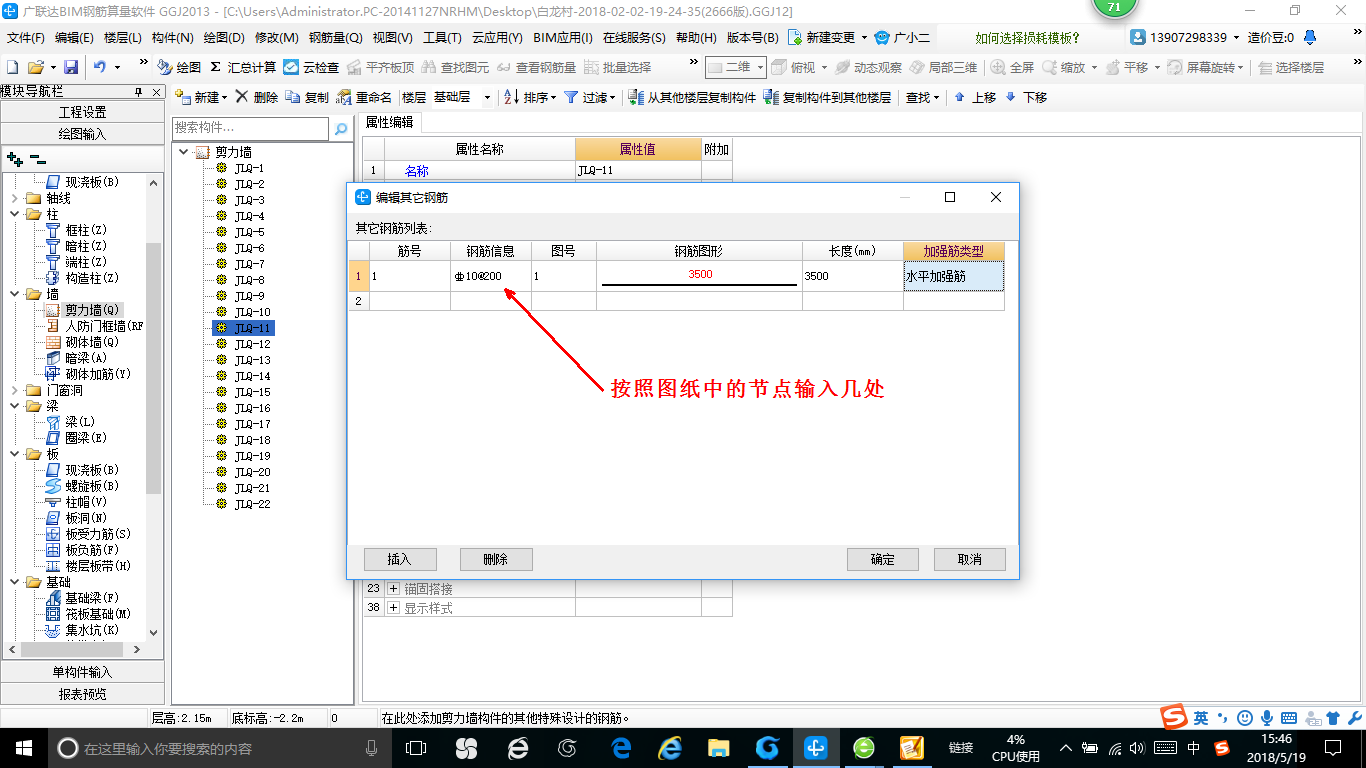Click the ⌽10@200 rebar info cell
The height and width of the screenshot is (768, 1366).
[490, 276]
